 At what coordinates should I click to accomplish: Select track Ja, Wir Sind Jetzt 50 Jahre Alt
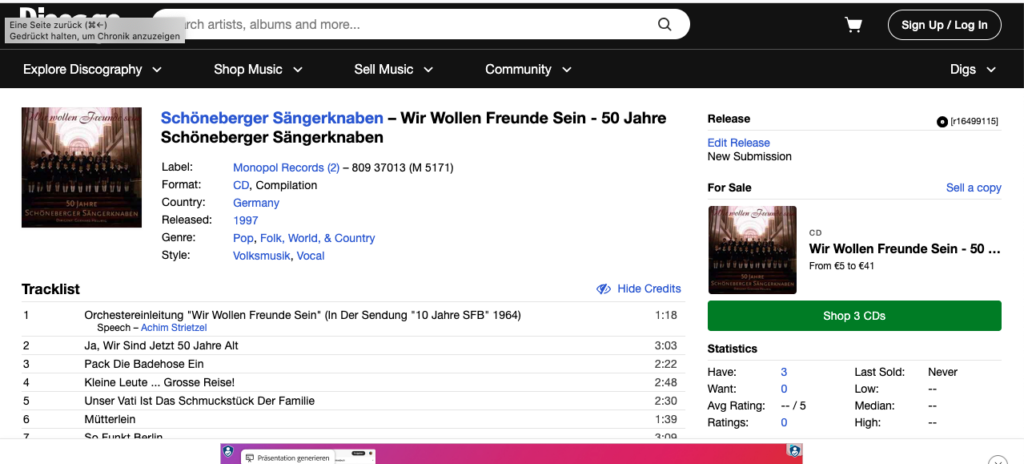161,346
